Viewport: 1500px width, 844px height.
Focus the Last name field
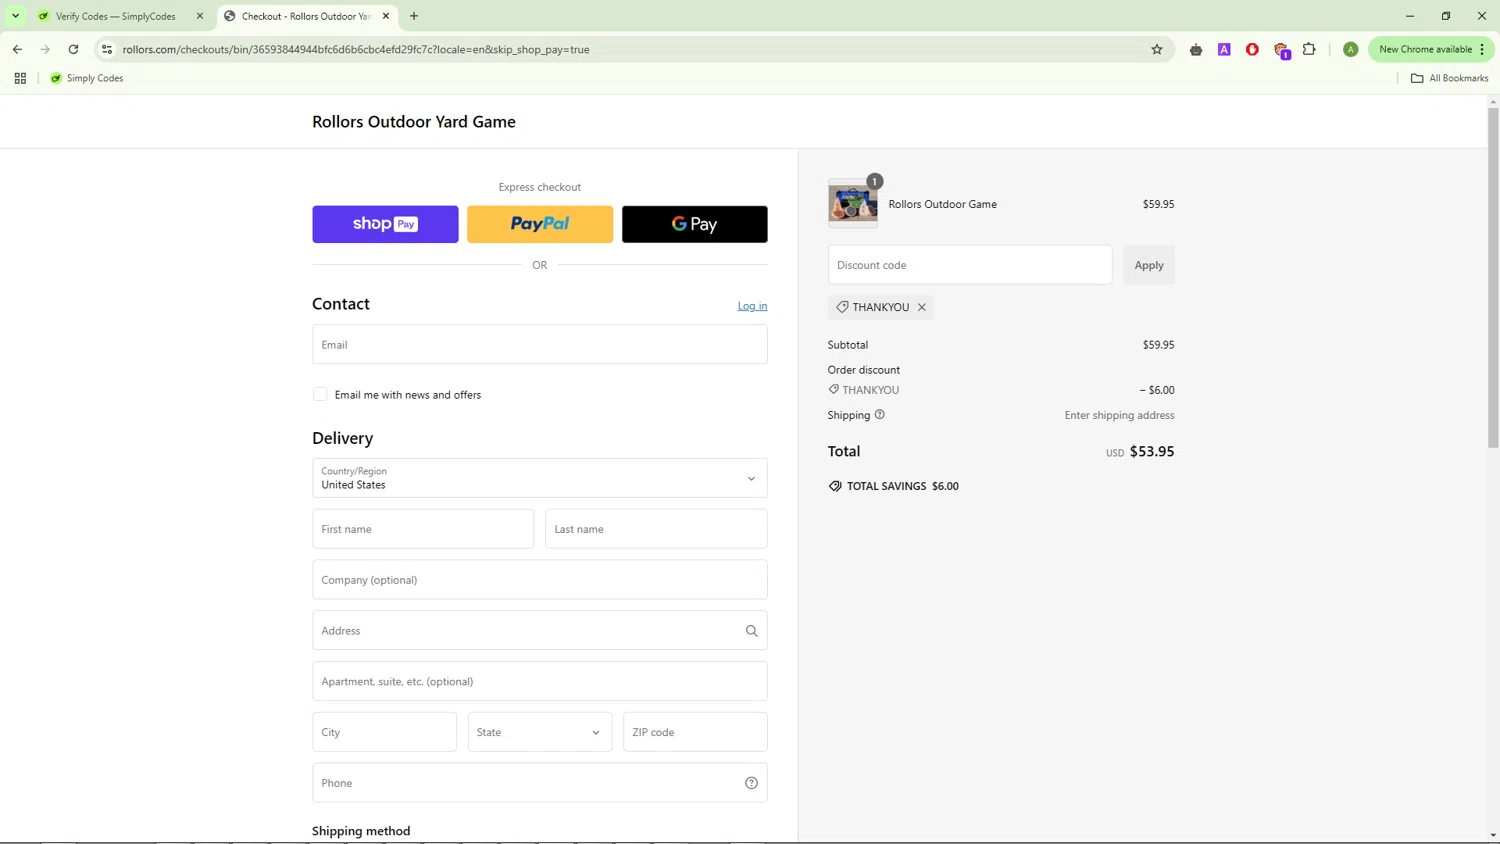[656, 529]
